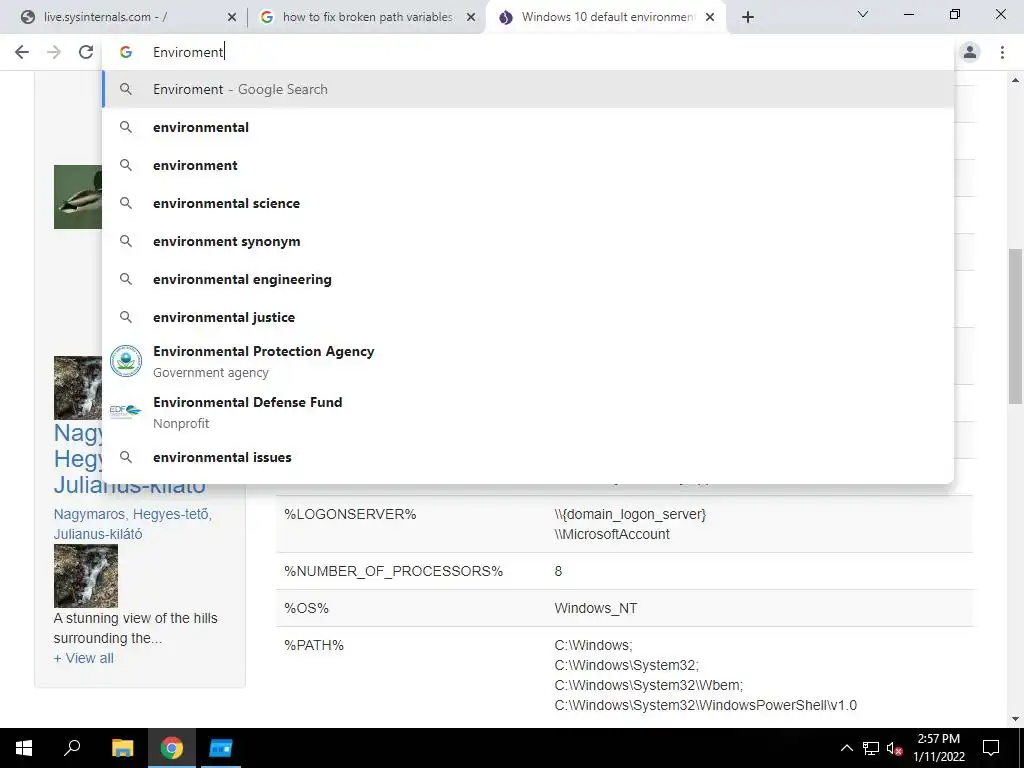Close the live.sysinternals.com tab

pyautogui.click(x=231, y=18)
